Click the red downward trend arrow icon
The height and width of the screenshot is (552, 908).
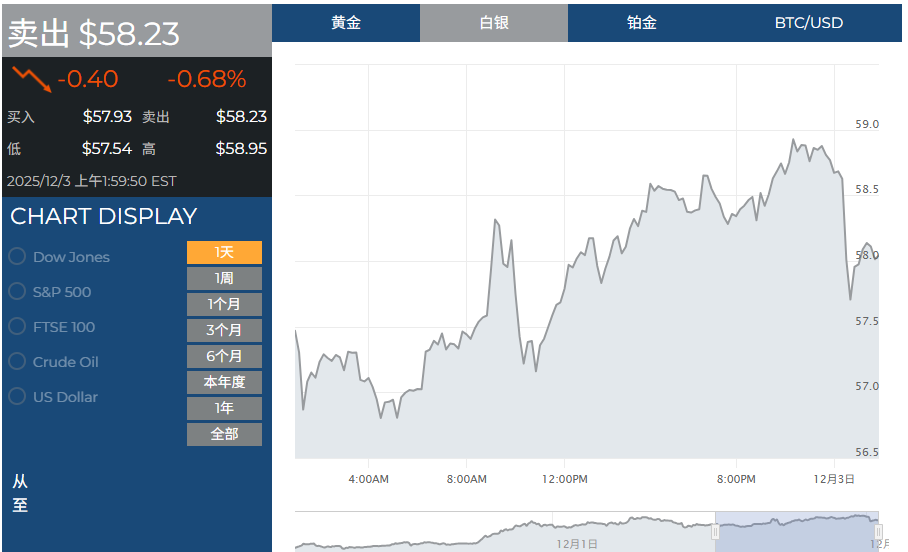(30, 78)
